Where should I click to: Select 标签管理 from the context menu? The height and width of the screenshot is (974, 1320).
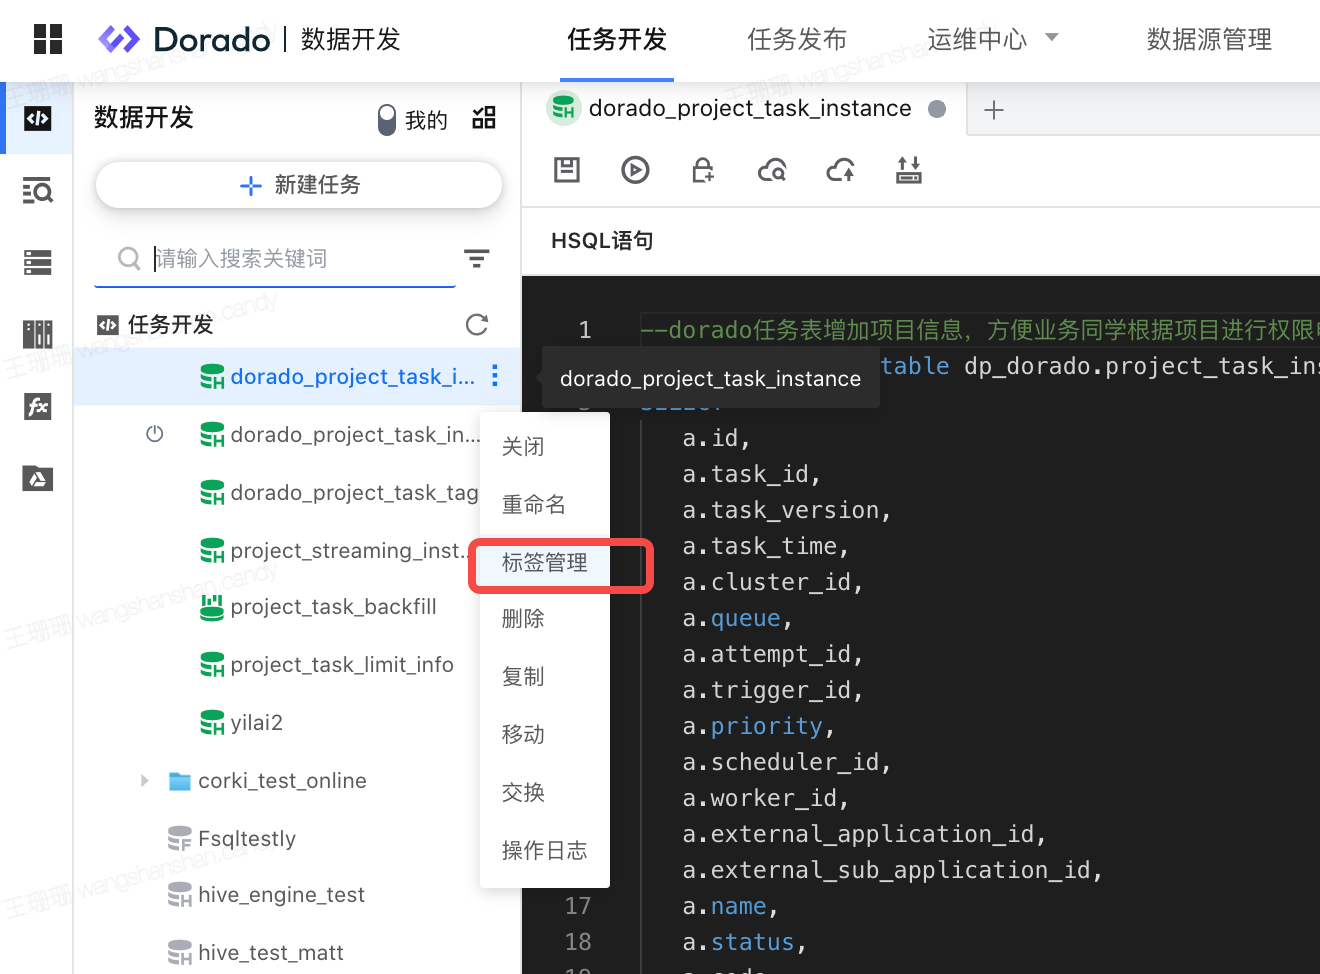(545, 563)
